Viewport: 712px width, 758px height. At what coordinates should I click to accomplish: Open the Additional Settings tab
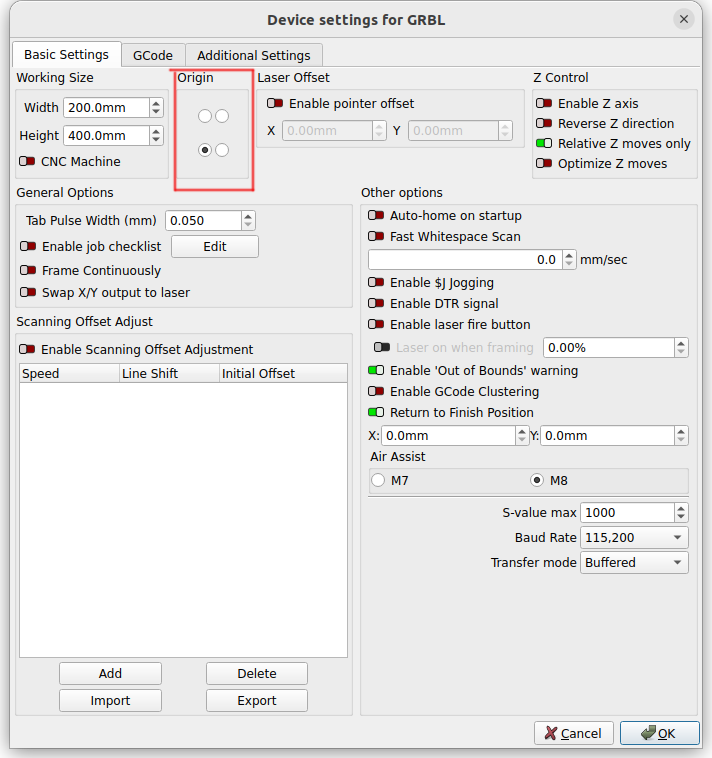coord(254,55)
